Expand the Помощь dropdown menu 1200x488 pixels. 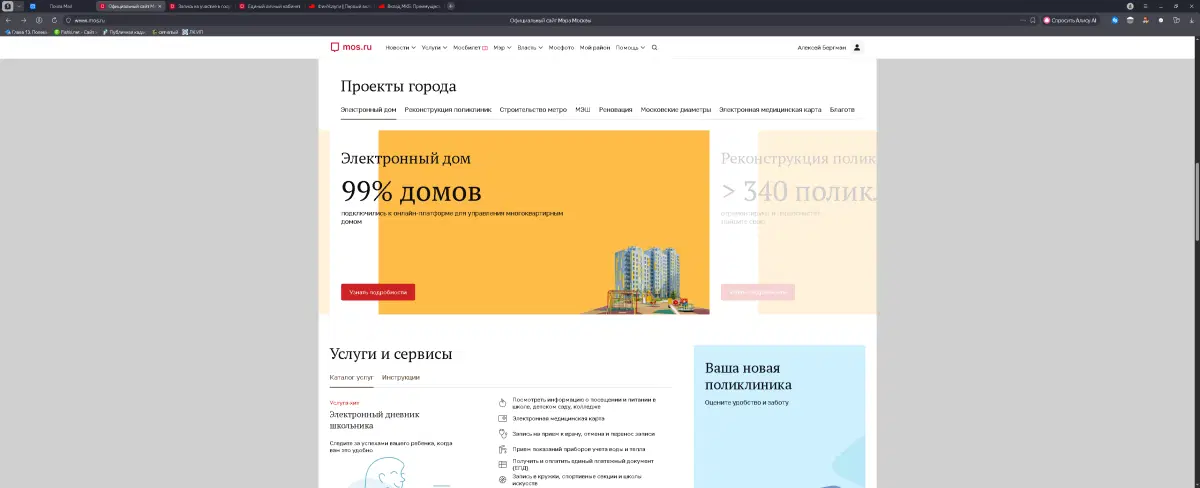pyautogui.click(x=630, y=47)
